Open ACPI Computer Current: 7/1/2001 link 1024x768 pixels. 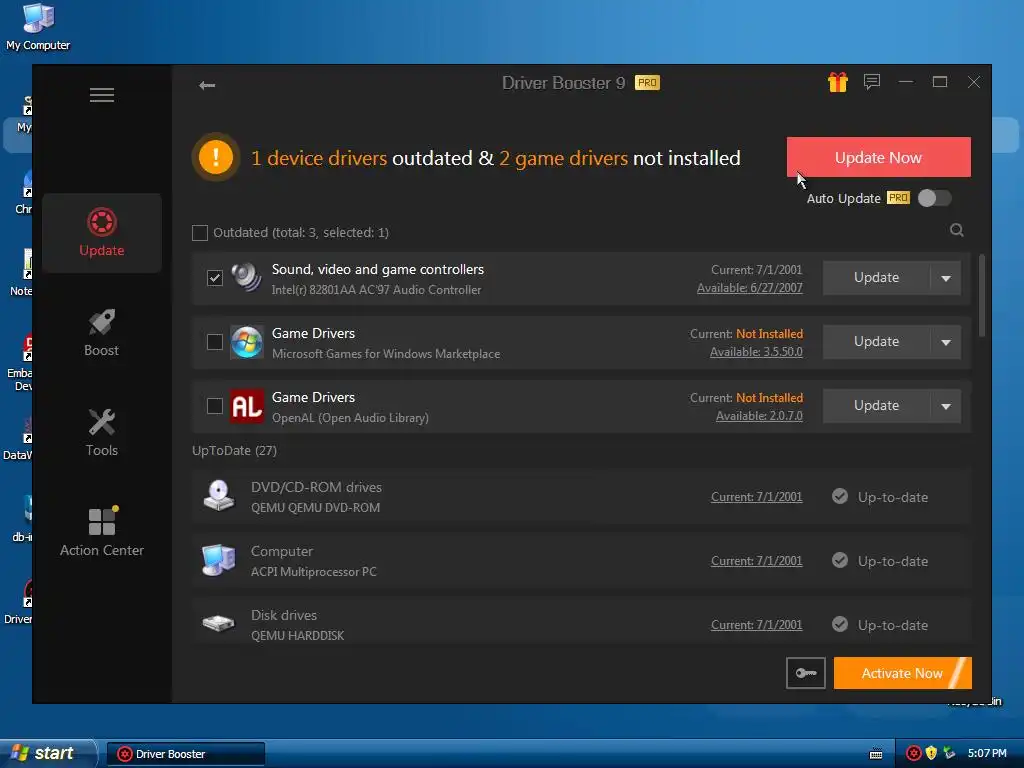coord(756,561)
